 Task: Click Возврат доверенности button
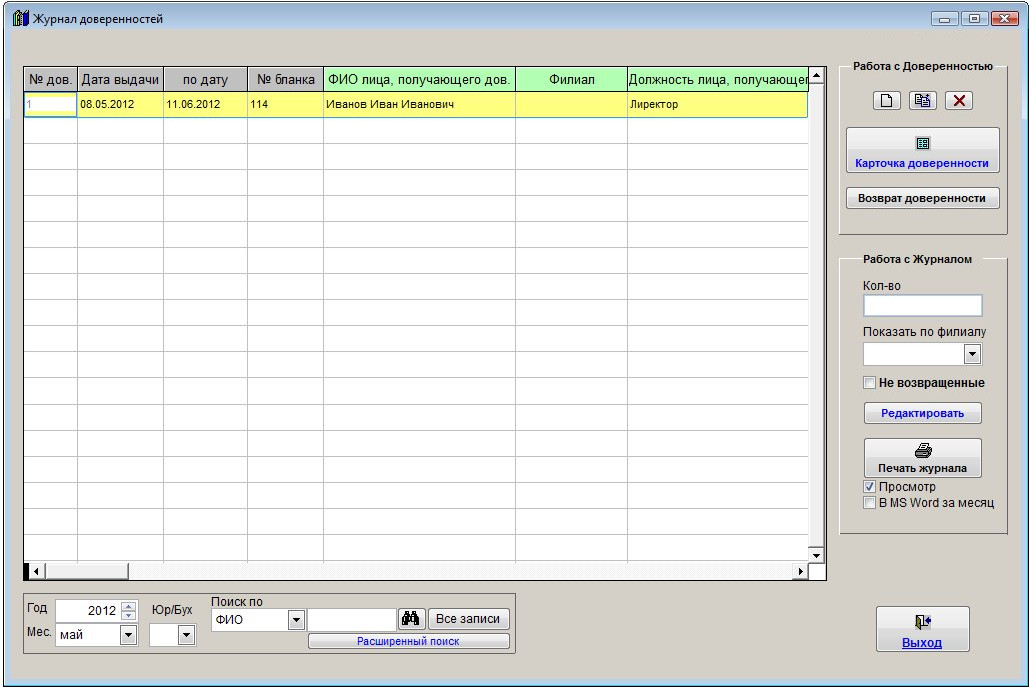[x=923, y=198]
